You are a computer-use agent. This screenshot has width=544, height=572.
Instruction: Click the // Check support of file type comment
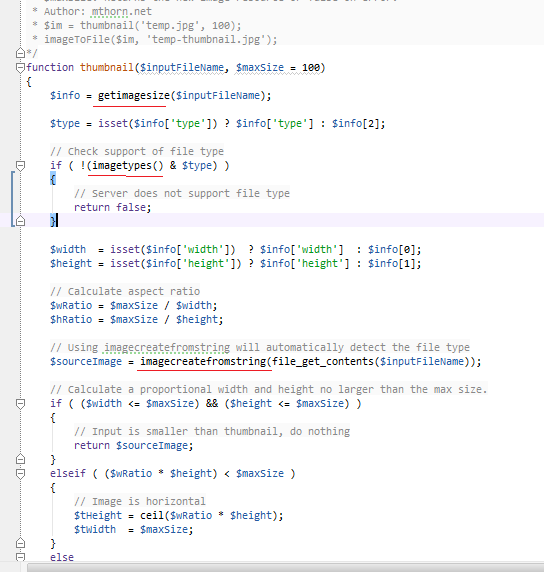pyautogui.click(x=137, y=151)
